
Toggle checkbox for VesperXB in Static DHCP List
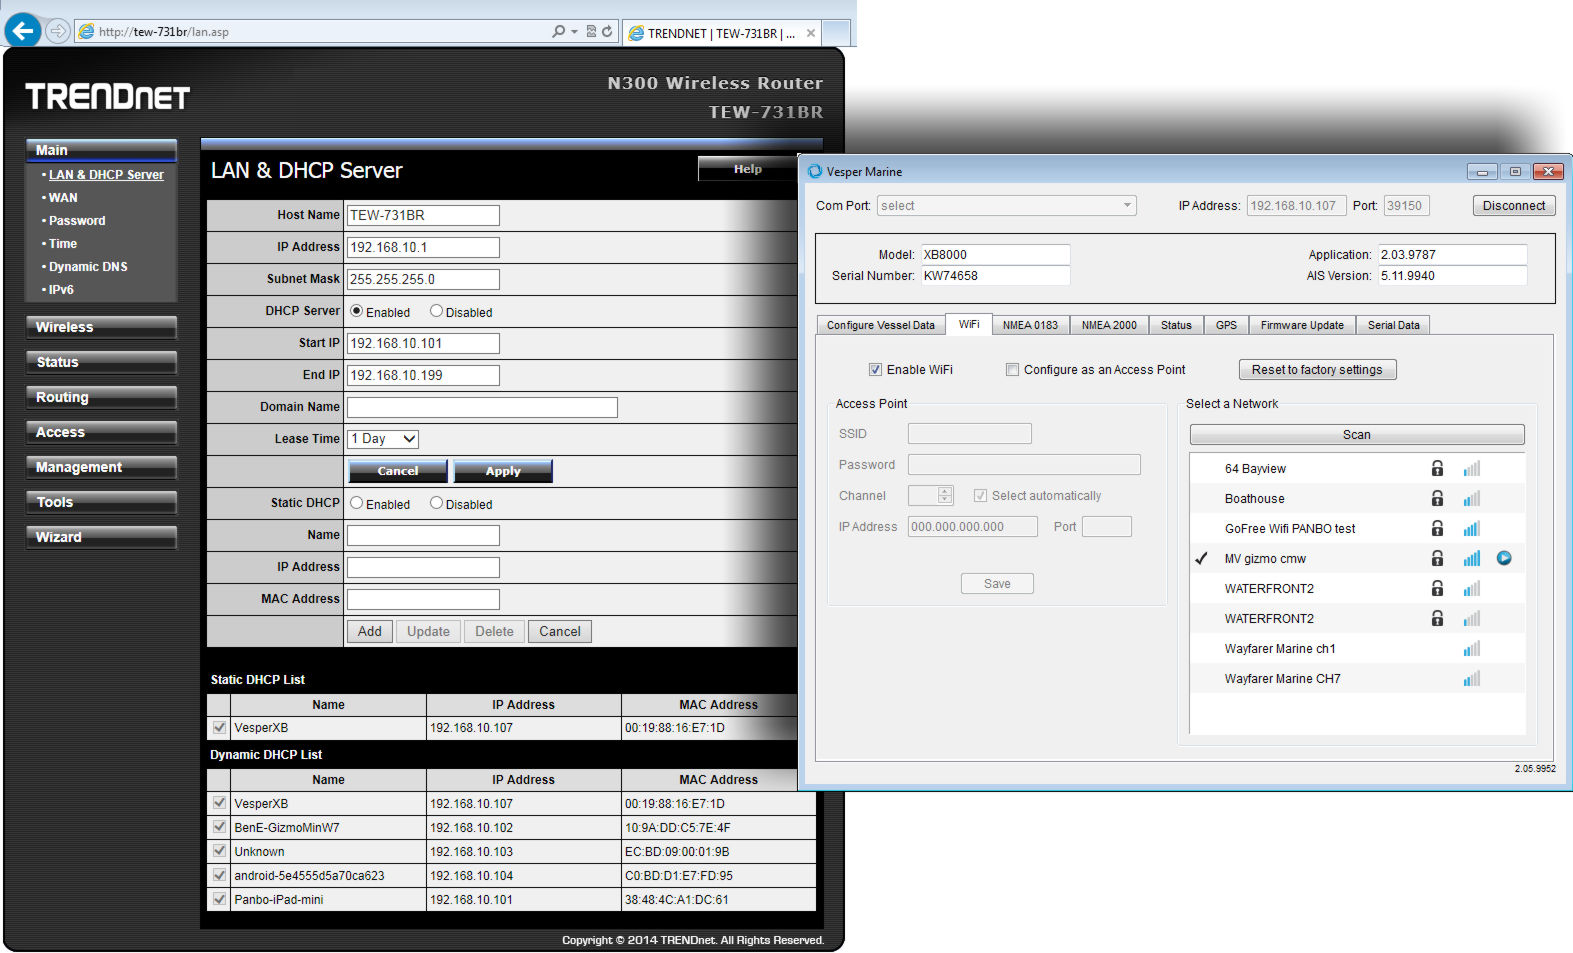tap(219, 727)
